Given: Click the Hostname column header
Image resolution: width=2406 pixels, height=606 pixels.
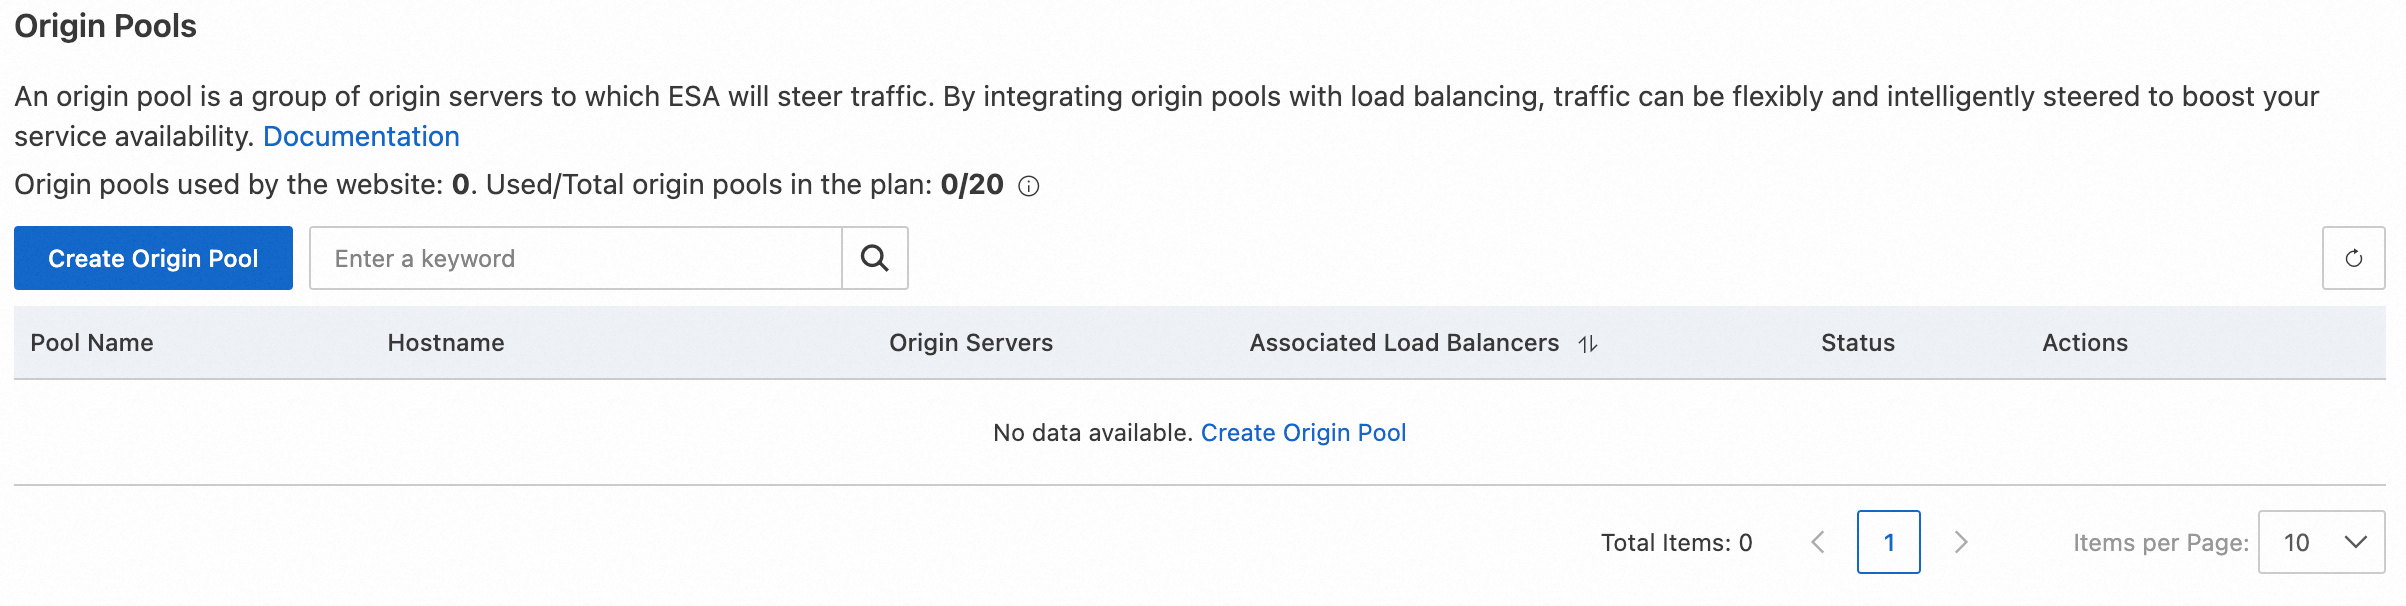Looking at the screenshot, I should point(446,343).
